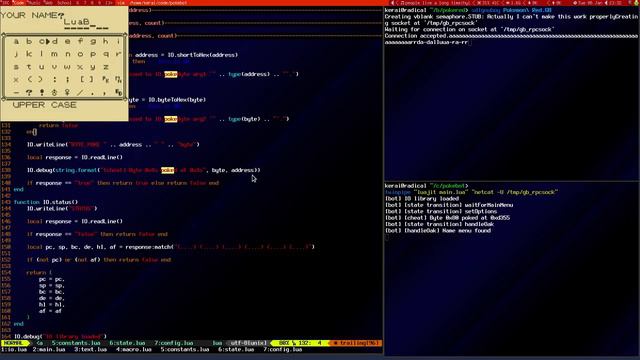Switch to the Music workspace
Image resolution: width=640 pixels, height=360 pixels.
pyautogui.click(x=34, y=2)
